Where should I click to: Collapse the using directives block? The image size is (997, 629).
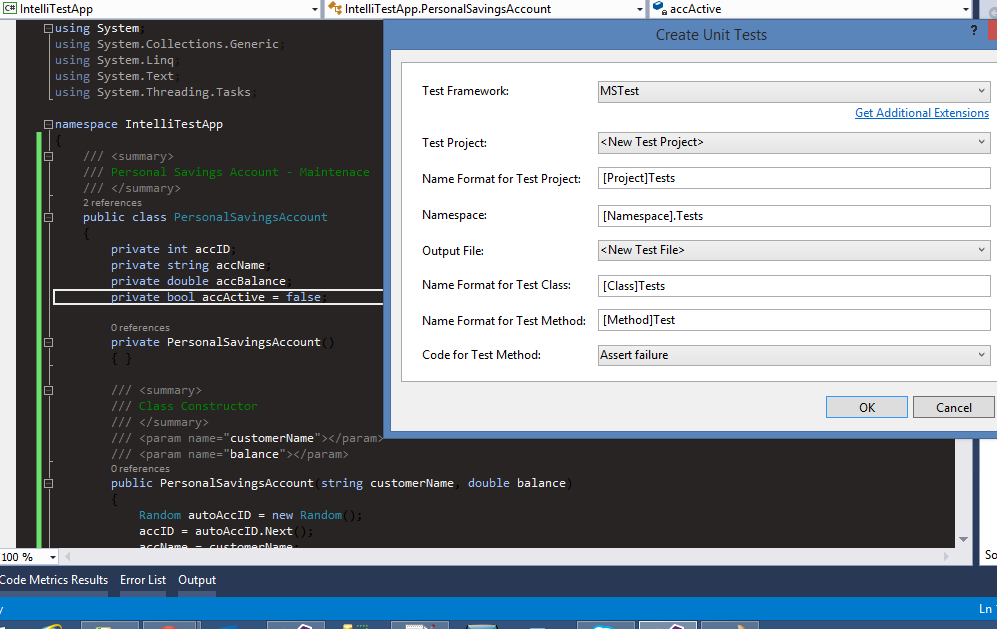pos(48,28)
